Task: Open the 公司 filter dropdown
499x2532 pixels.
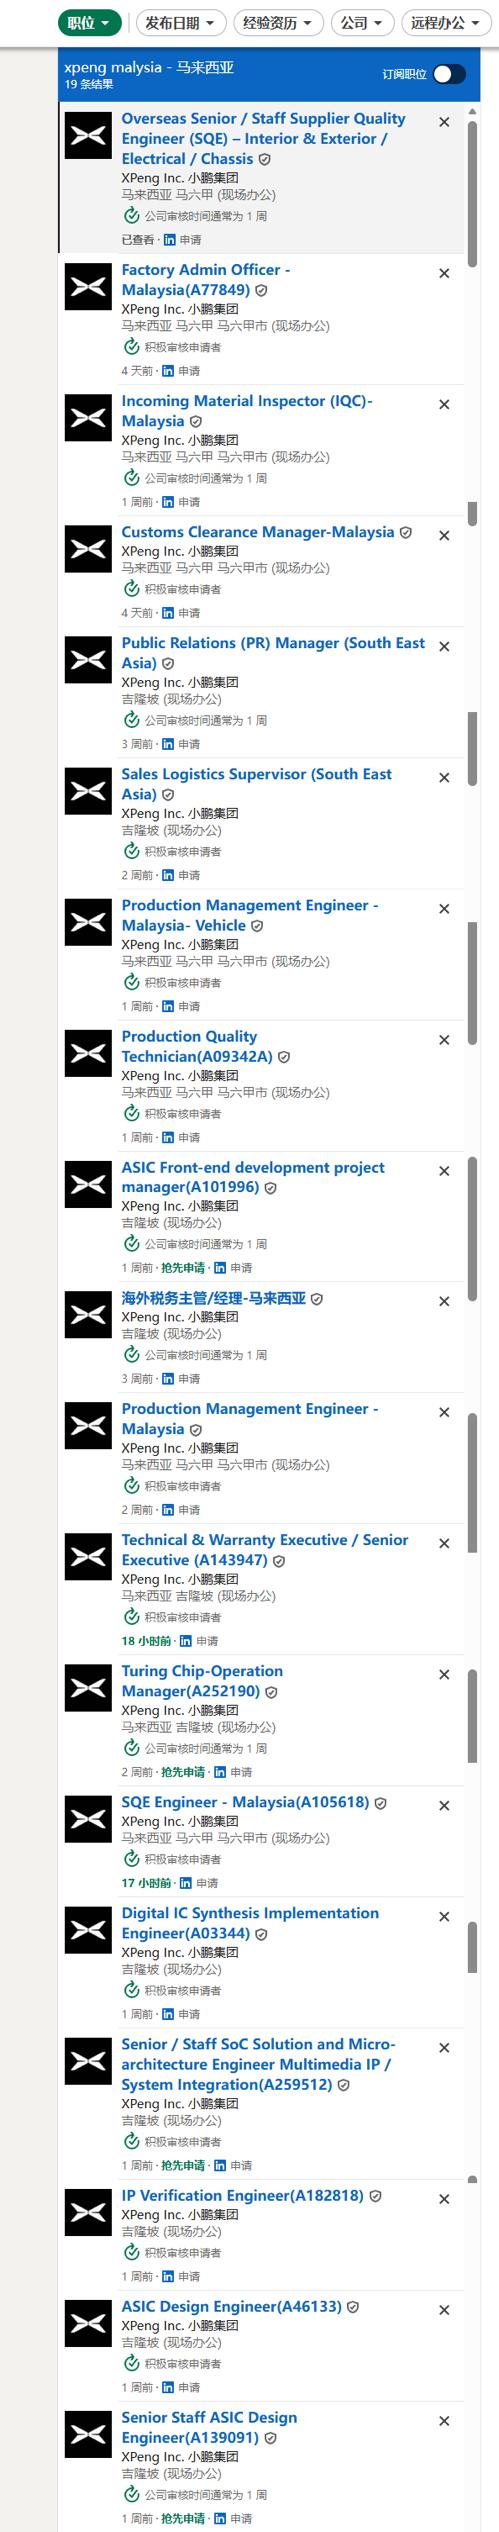Action: coord(361,22)
